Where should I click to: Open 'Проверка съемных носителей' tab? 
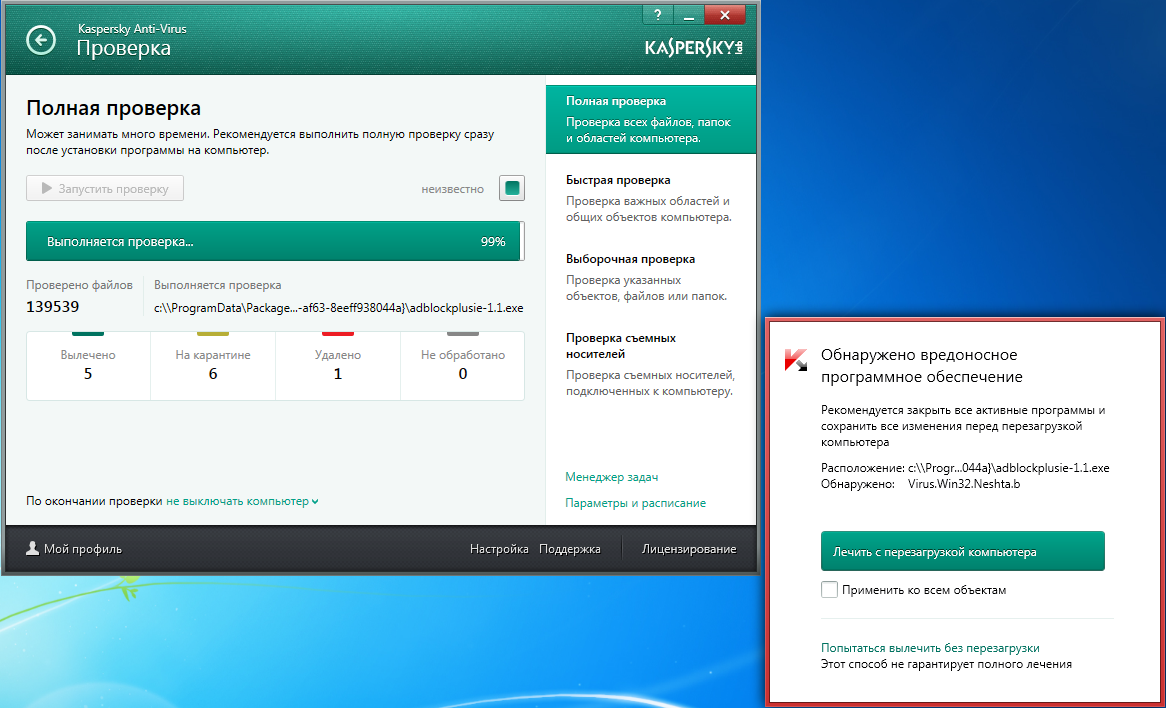coord(651,364)
